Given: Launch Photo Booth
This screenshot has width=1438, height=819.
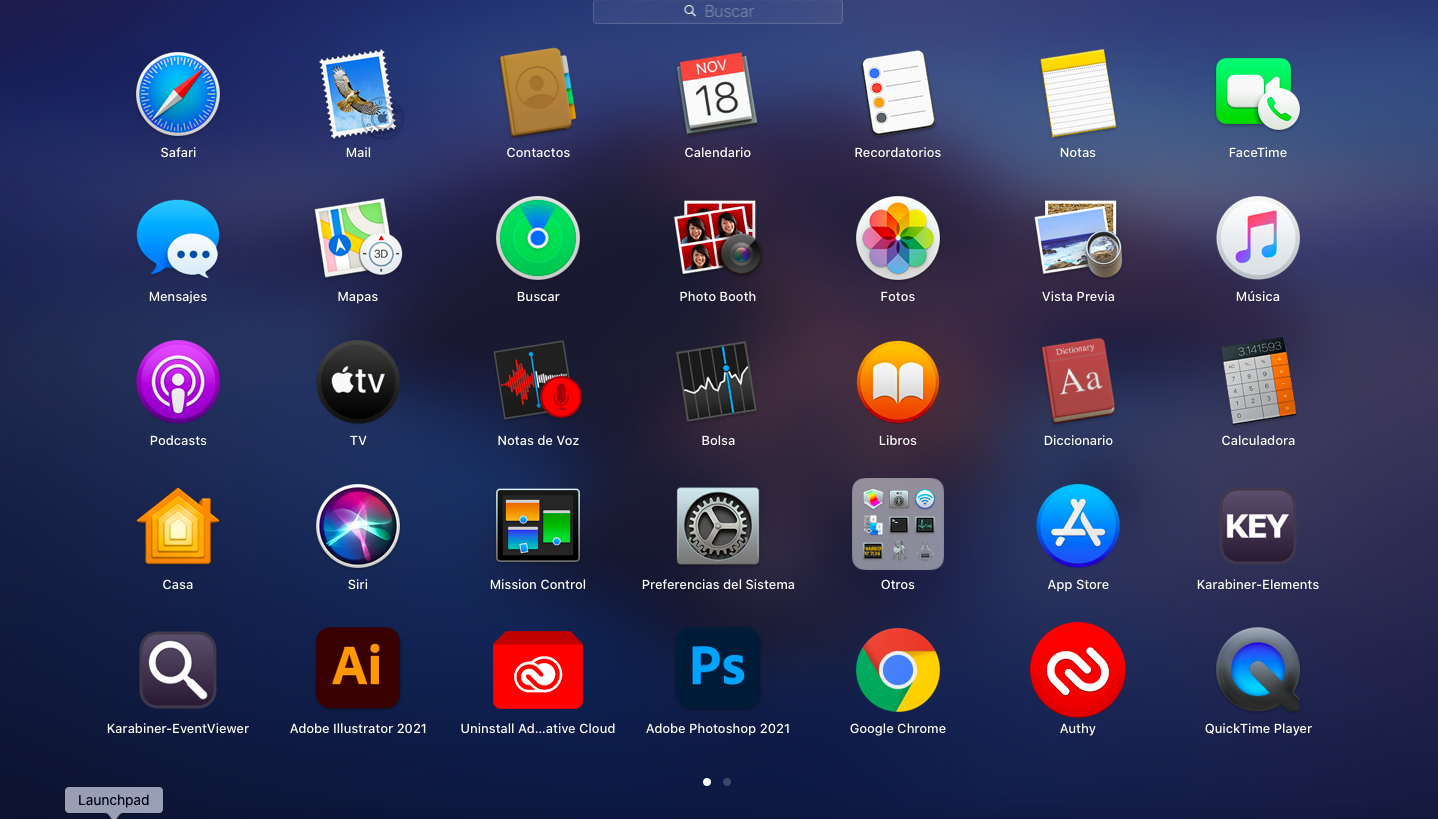Looking at the screenshot, I should tap(718, 238).
